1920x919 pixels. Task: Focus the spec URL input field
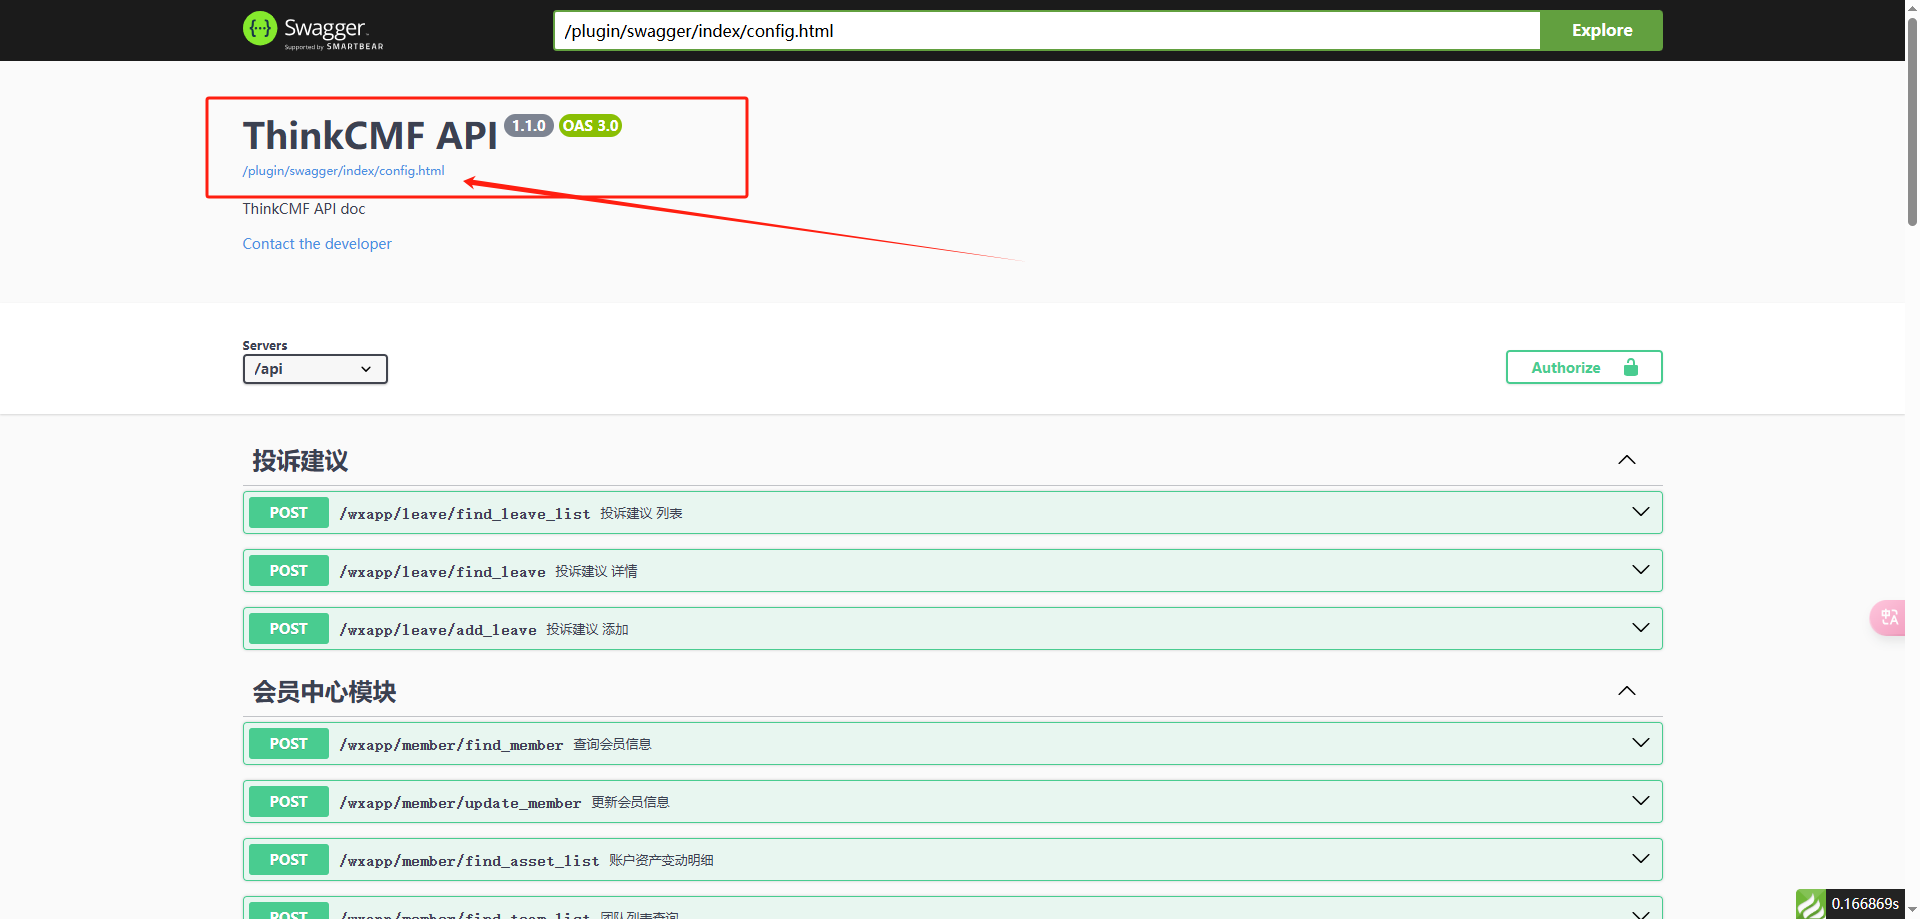click(x=1047, y=30)
